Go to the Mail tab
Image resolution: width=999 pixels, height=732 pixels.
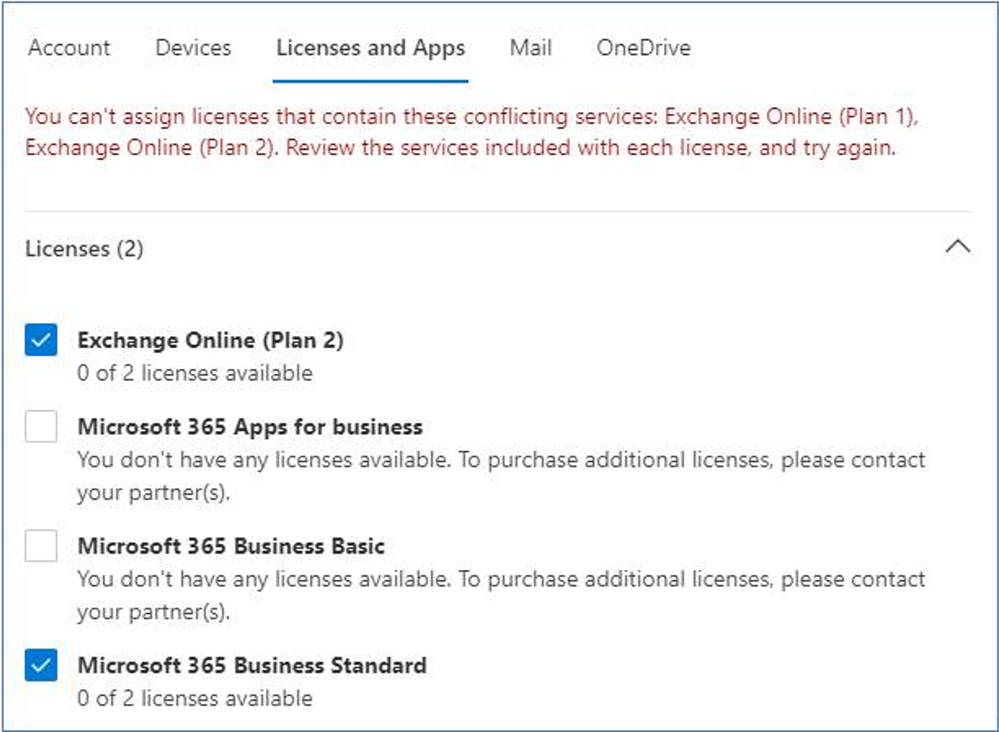(x=530, y=48)
